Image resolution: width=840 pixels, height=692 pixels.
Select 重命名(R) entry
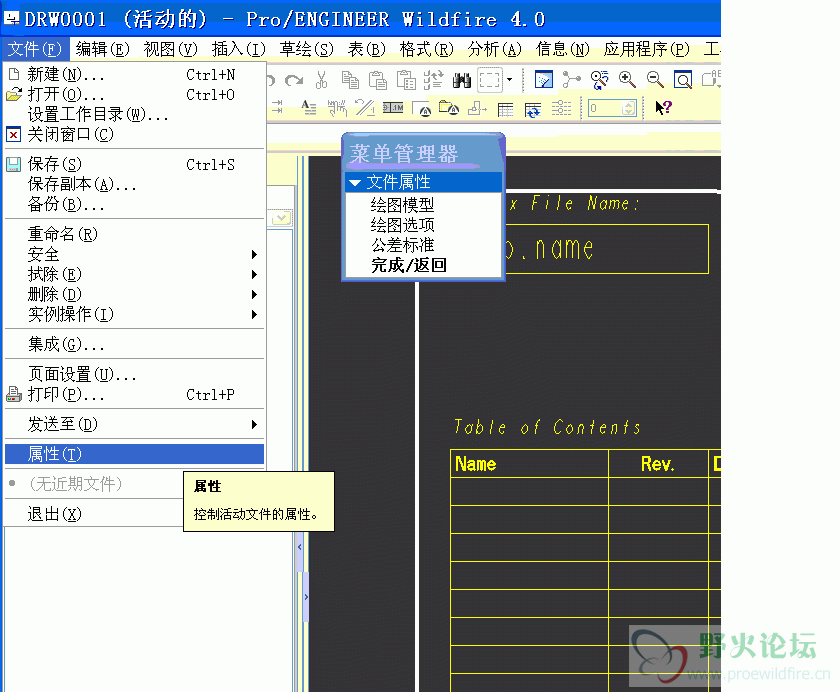[x=134, y=234]
